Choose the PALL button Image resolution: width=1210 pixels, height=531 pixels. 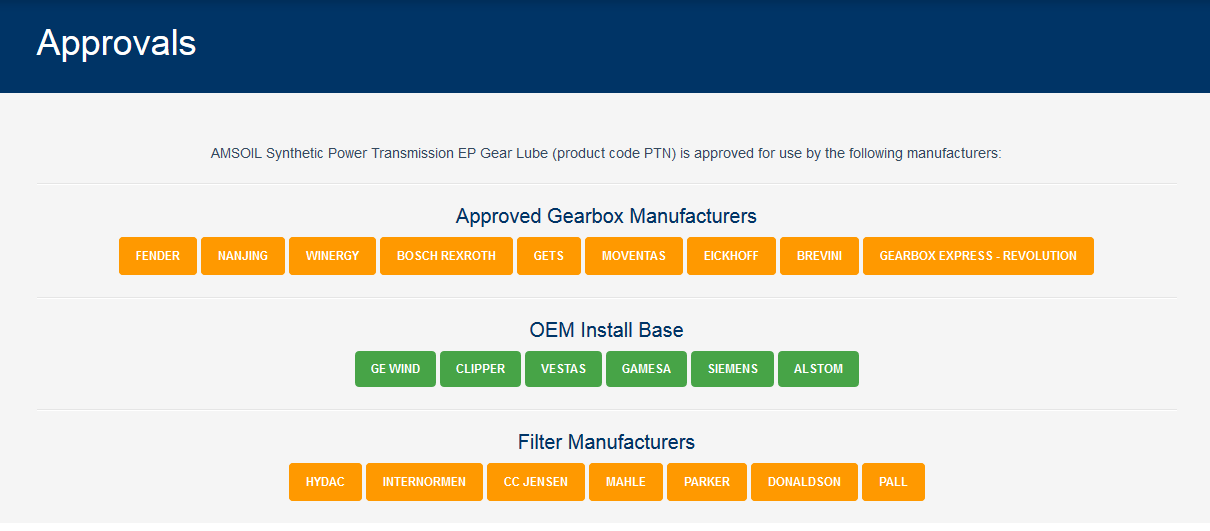(x=893, y=481)
